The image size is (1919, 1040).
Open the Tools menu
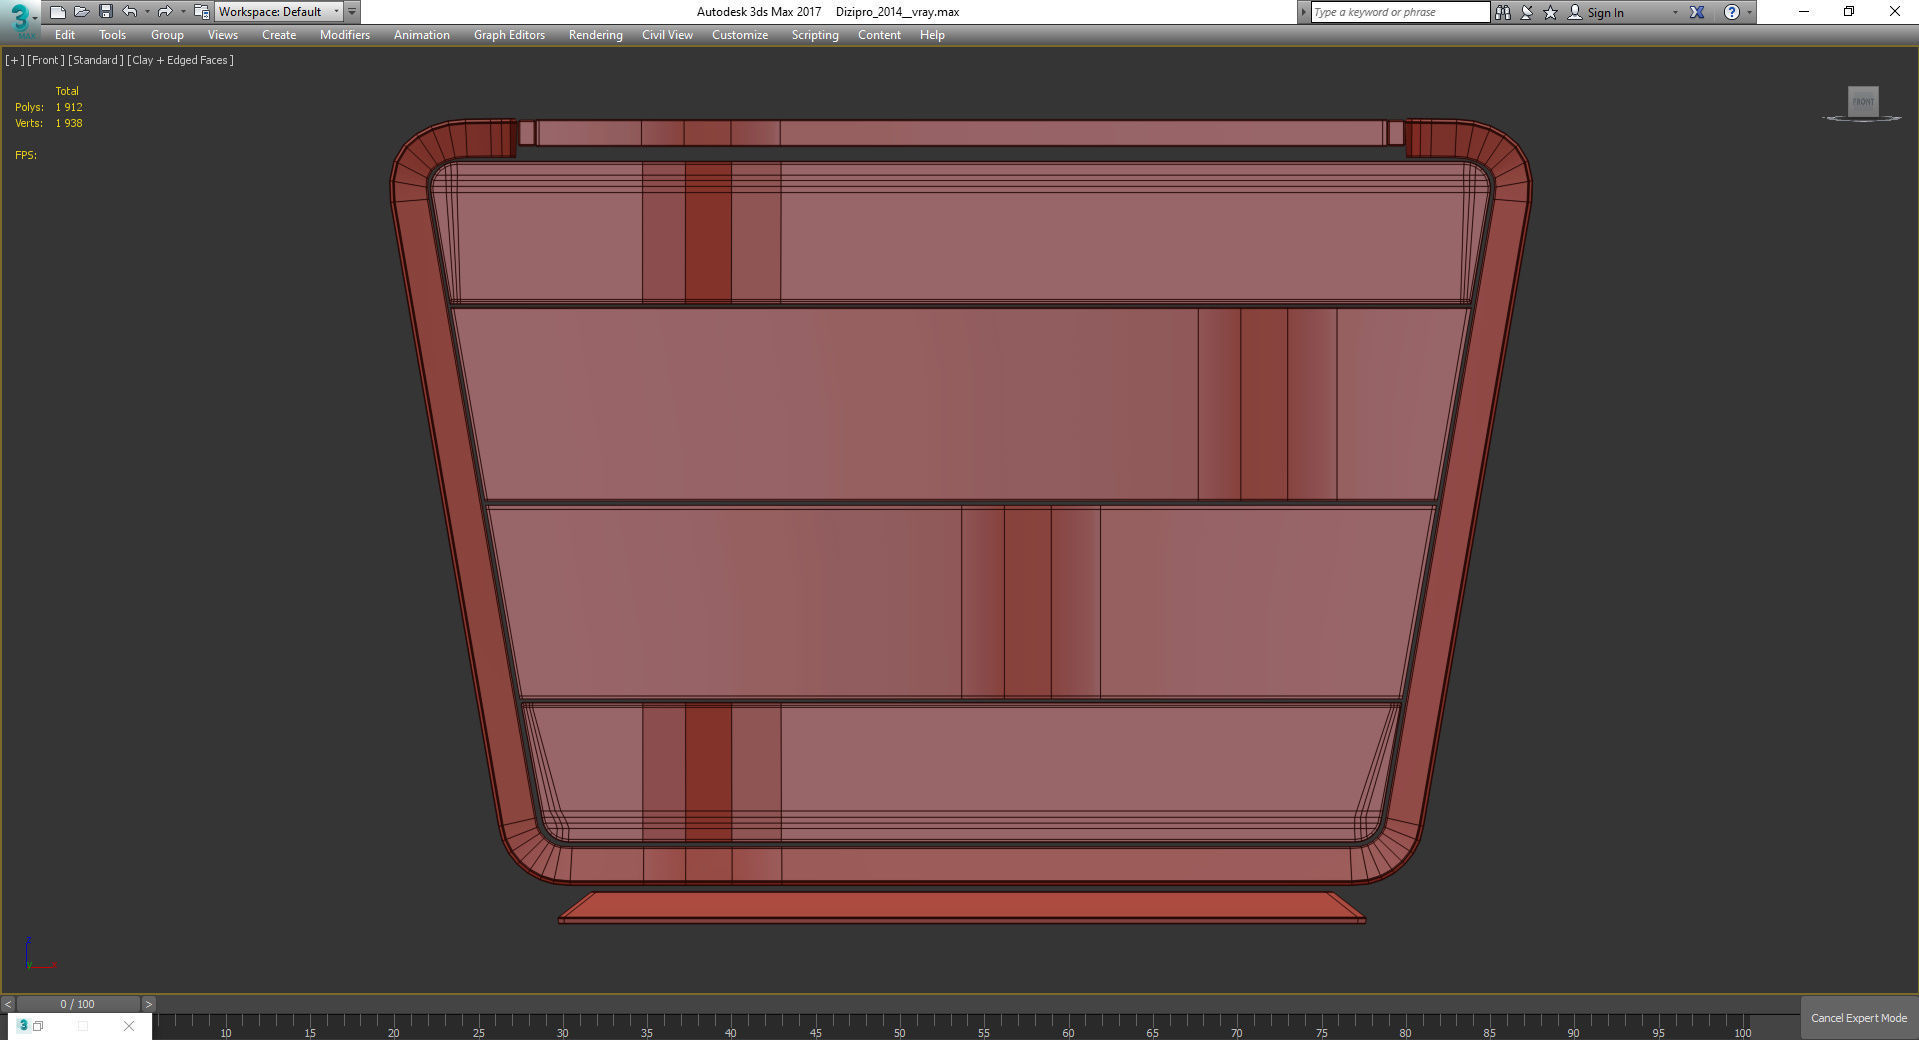point(112,35)
